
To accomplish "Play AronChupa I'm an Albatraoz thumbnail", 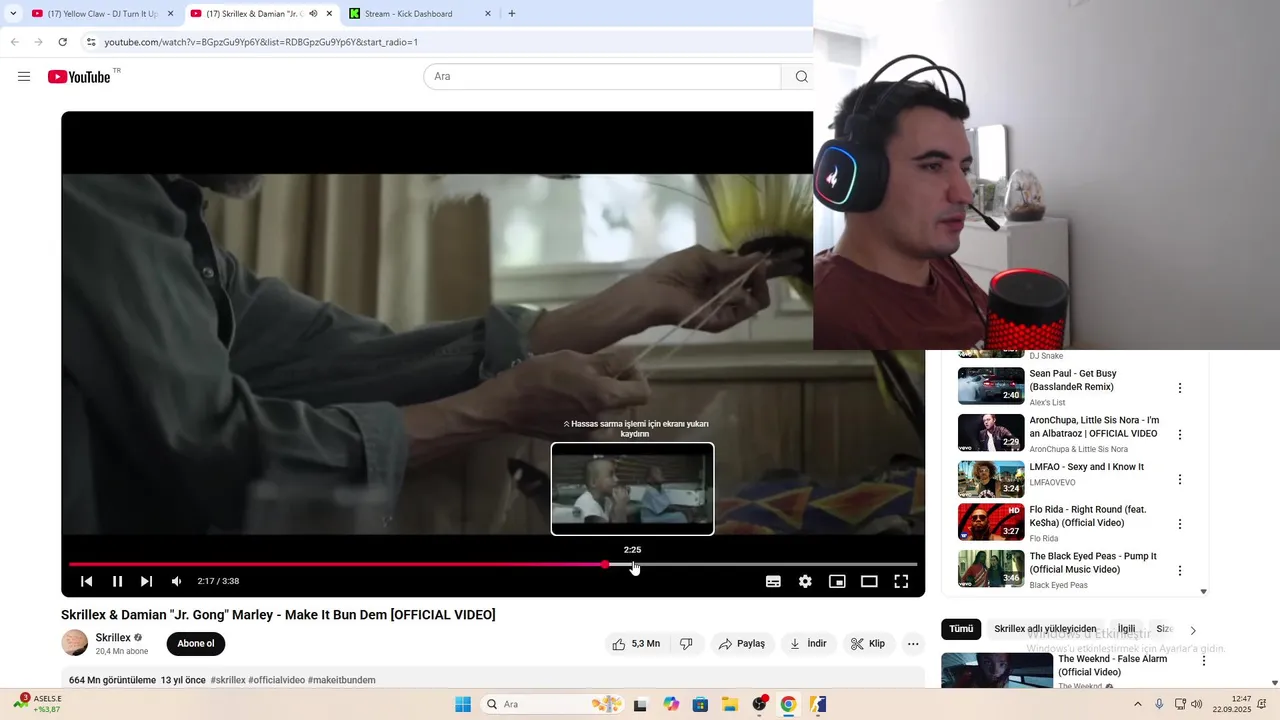I will click(x=991, y=433).
